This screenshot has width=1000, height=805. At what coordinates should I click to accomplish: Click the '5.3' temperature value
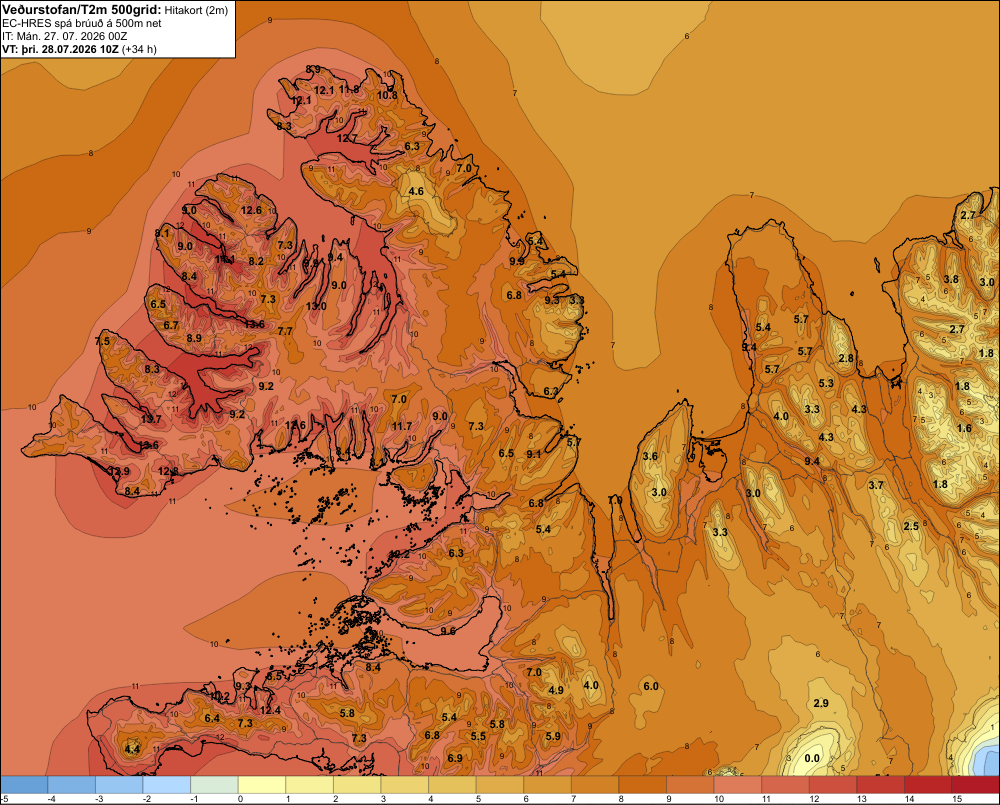pos(826,383)
